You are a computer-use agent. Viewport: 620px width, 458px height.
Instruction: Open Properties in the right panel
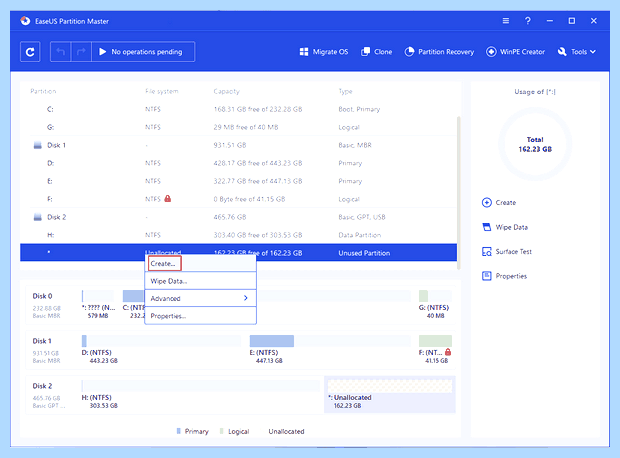coord(505,276)
